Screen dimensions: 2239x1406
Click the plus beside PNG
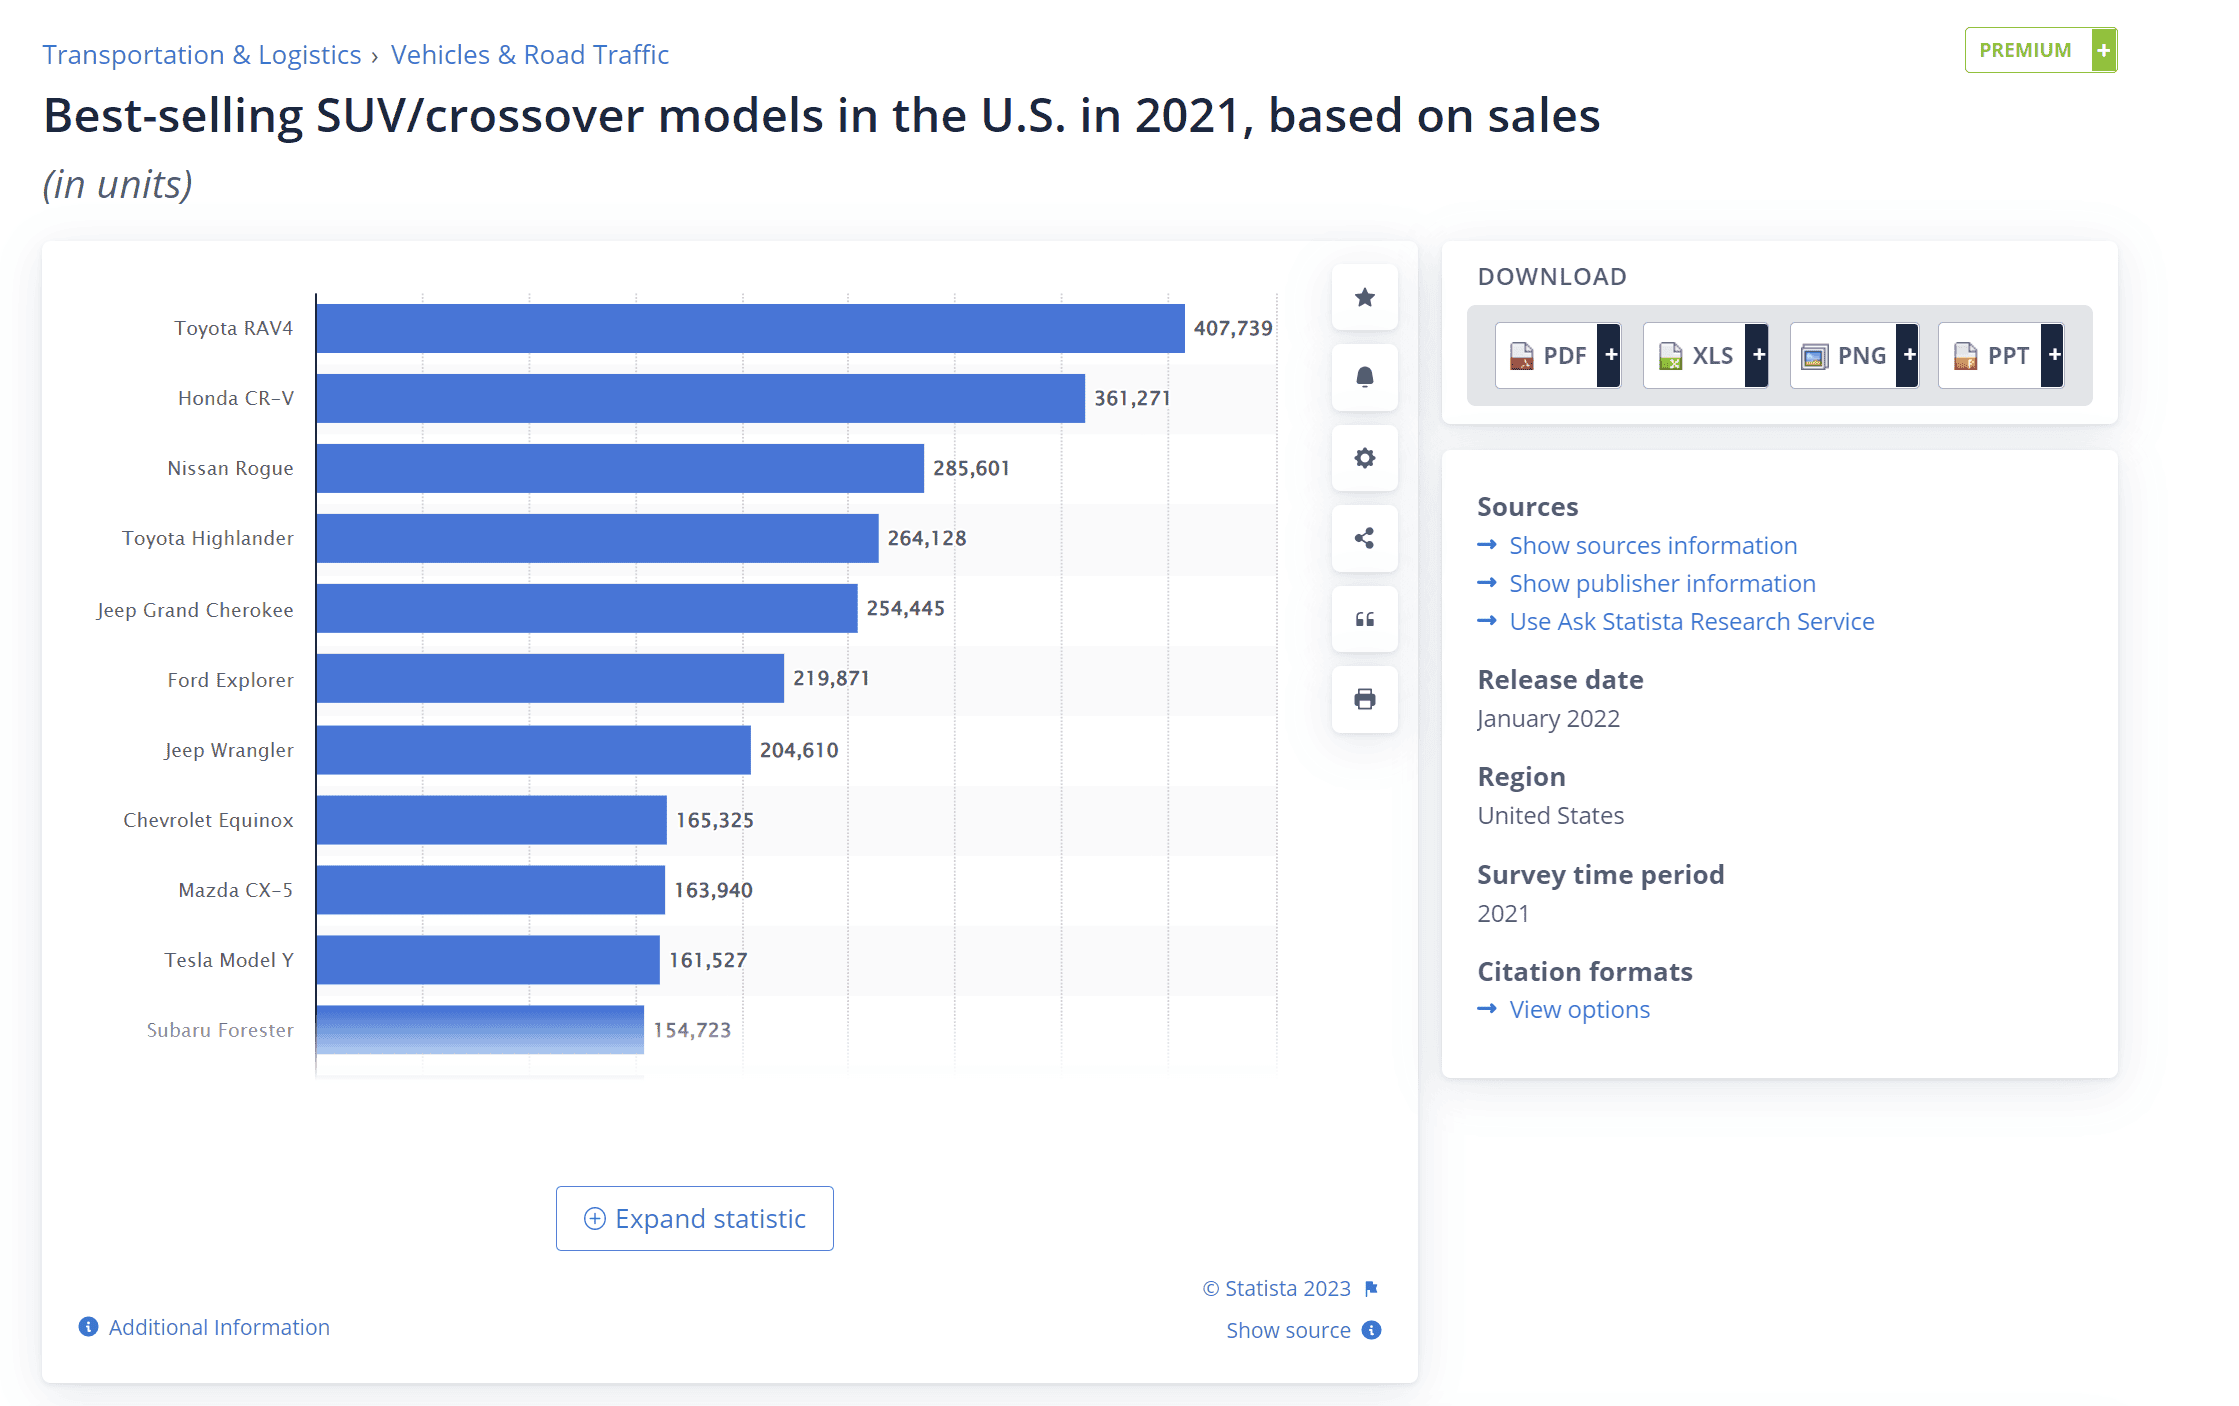(x=1907, y=355)
